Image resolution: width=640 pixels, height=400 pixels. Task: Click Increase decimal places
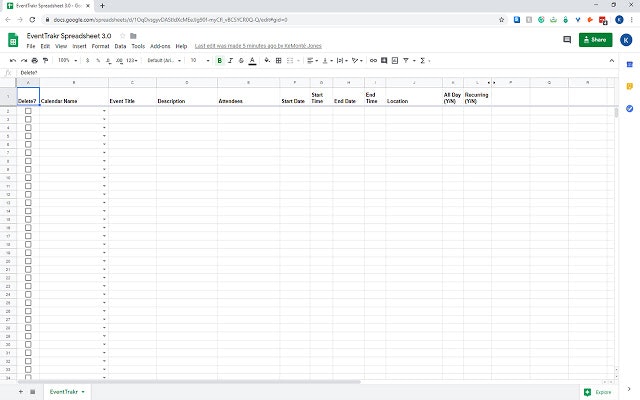119,60
